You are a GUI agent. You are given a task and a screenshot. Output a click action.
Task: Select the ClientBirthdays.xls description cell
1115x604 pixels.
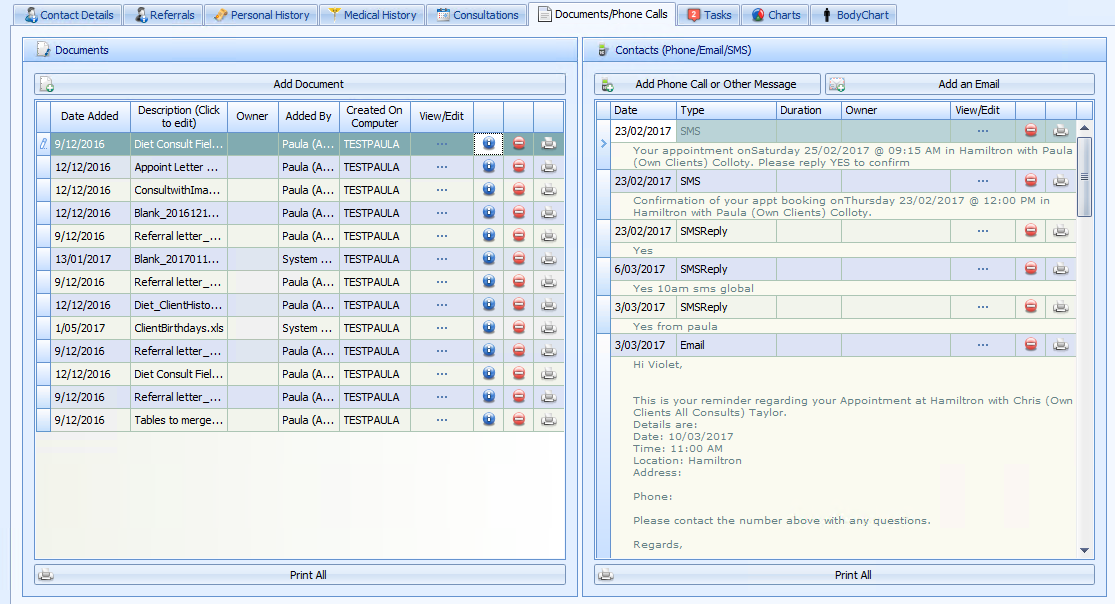[178, 328]
